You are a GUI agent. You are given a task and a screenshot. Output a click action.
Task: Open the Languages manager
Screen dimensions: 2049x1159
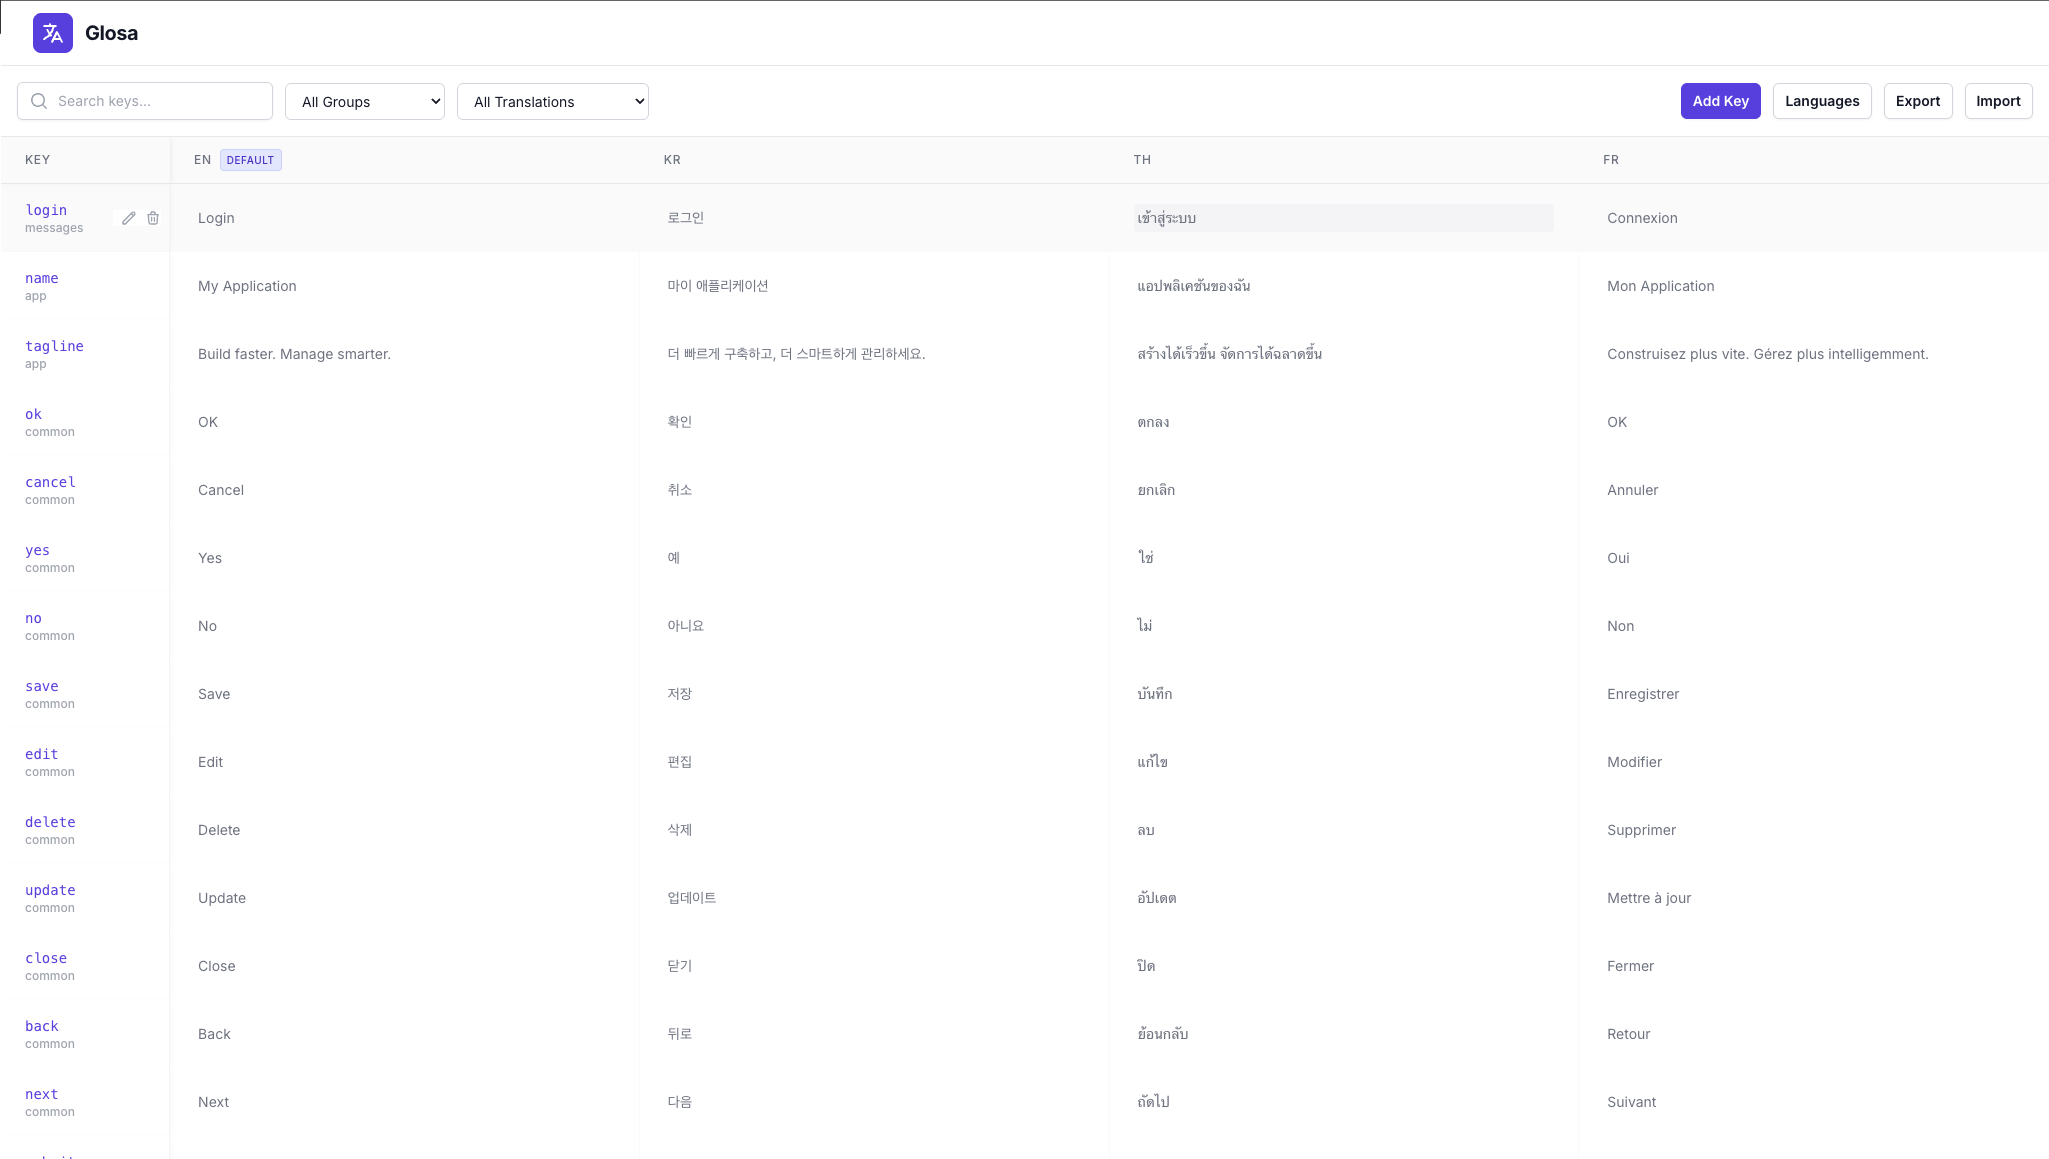pyautogui.click(x=1820, y=101)
